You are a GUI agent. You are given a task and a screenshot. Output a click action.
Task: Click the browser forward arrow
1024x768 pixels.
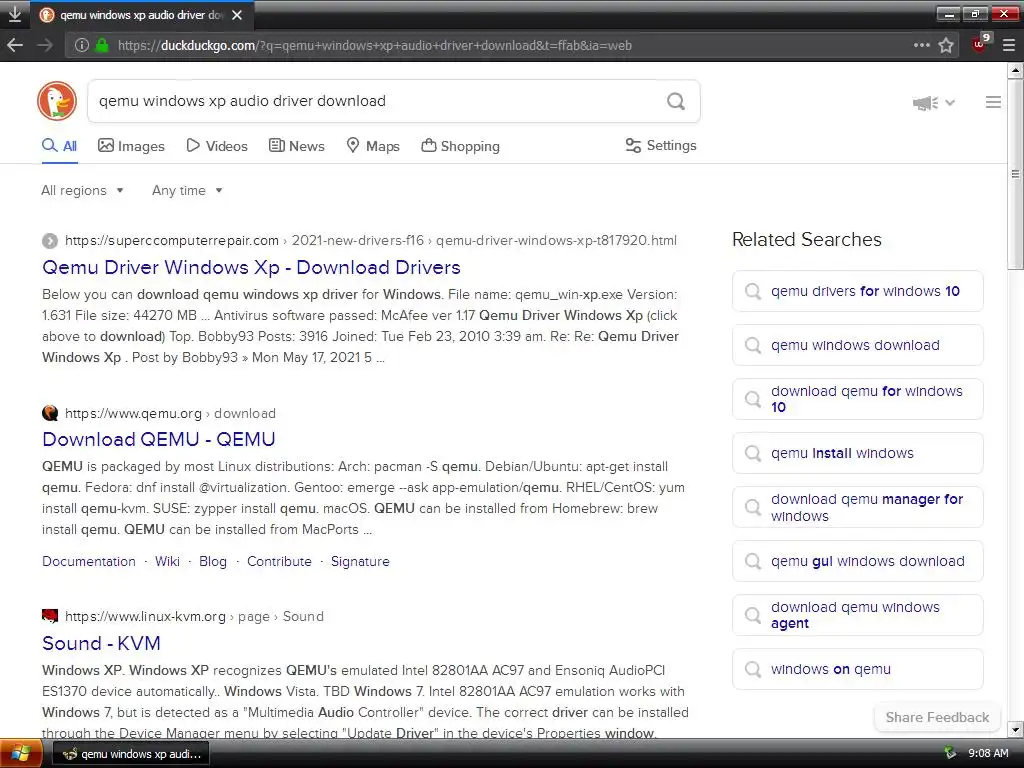(45, 45)
